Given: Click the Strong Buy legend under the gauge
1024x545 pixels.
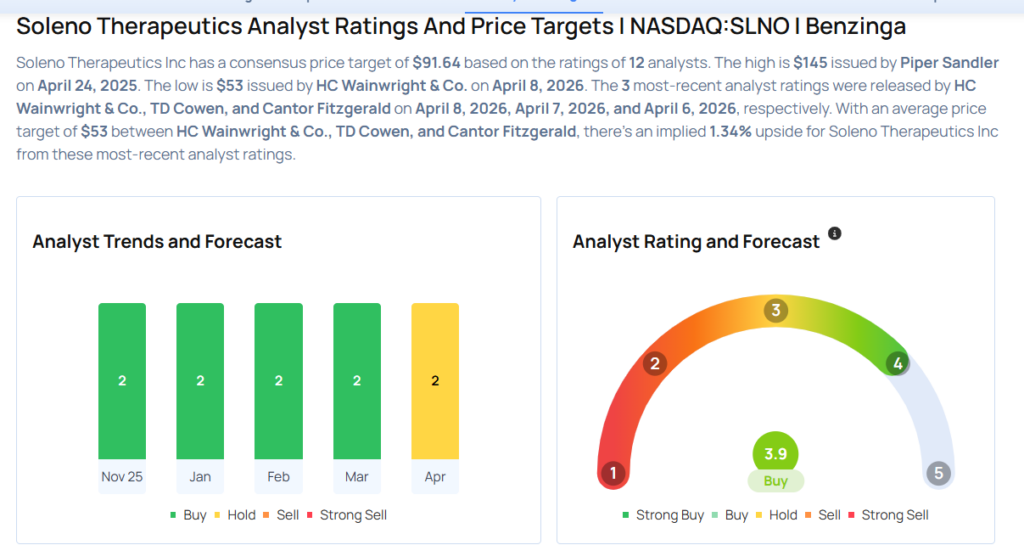Looking at the screenshot, I should pyautogui.click(x=663, y=515).
